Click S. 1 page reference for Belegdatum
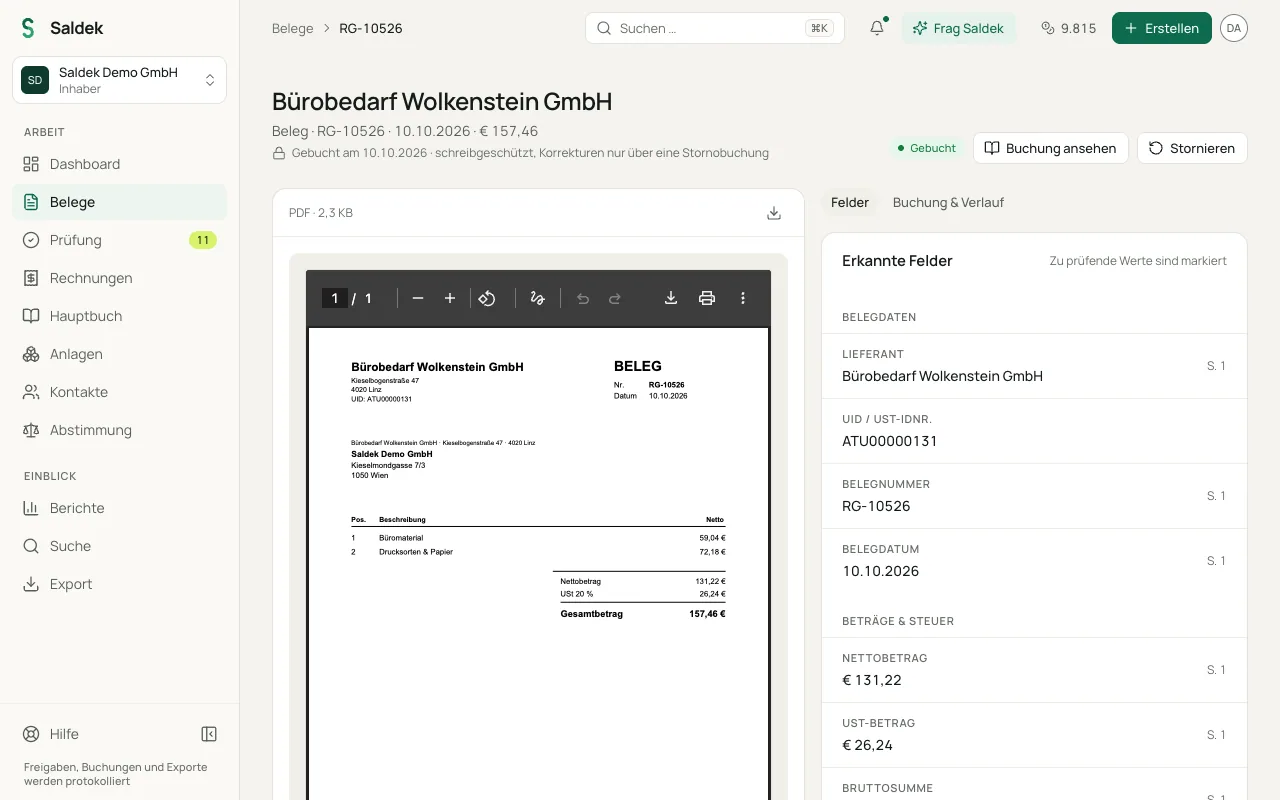 tap(1216, 561)
